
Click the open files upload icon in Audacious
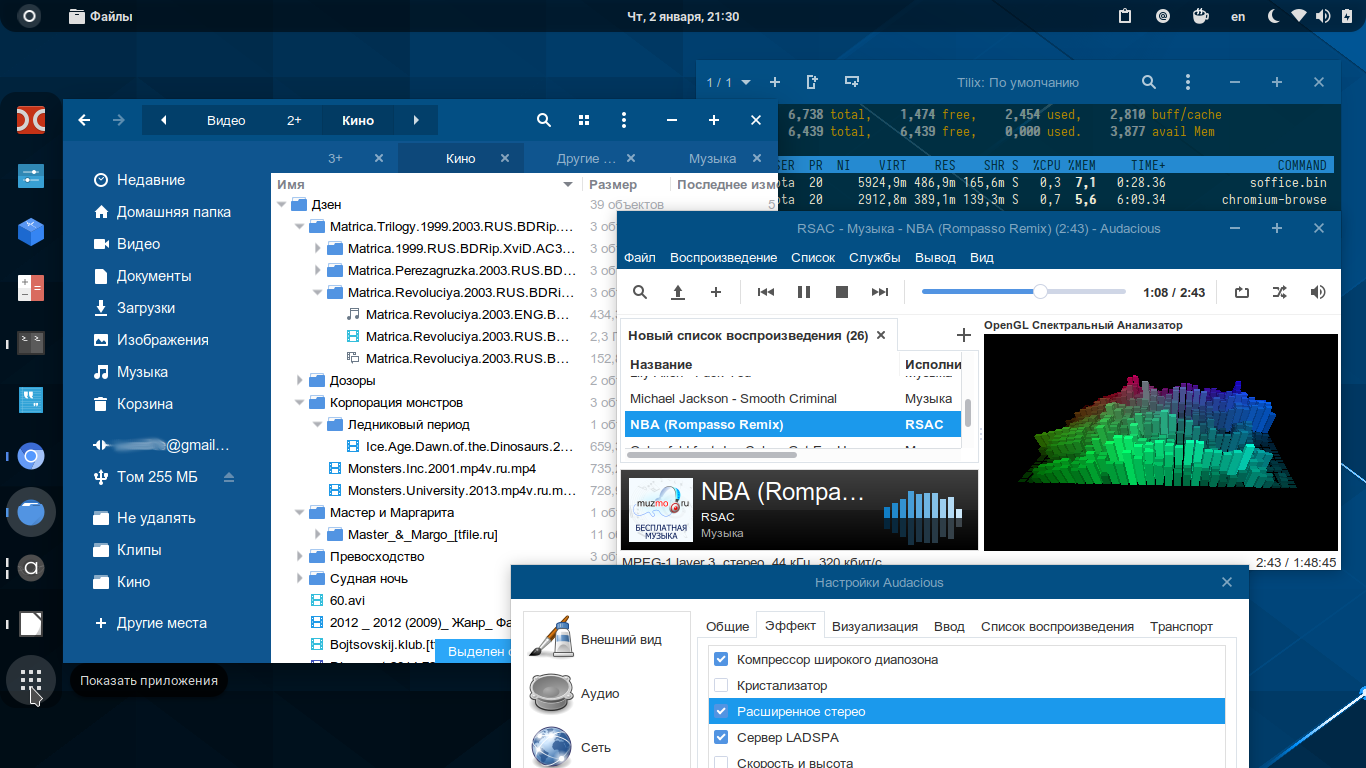pos(678,292)
